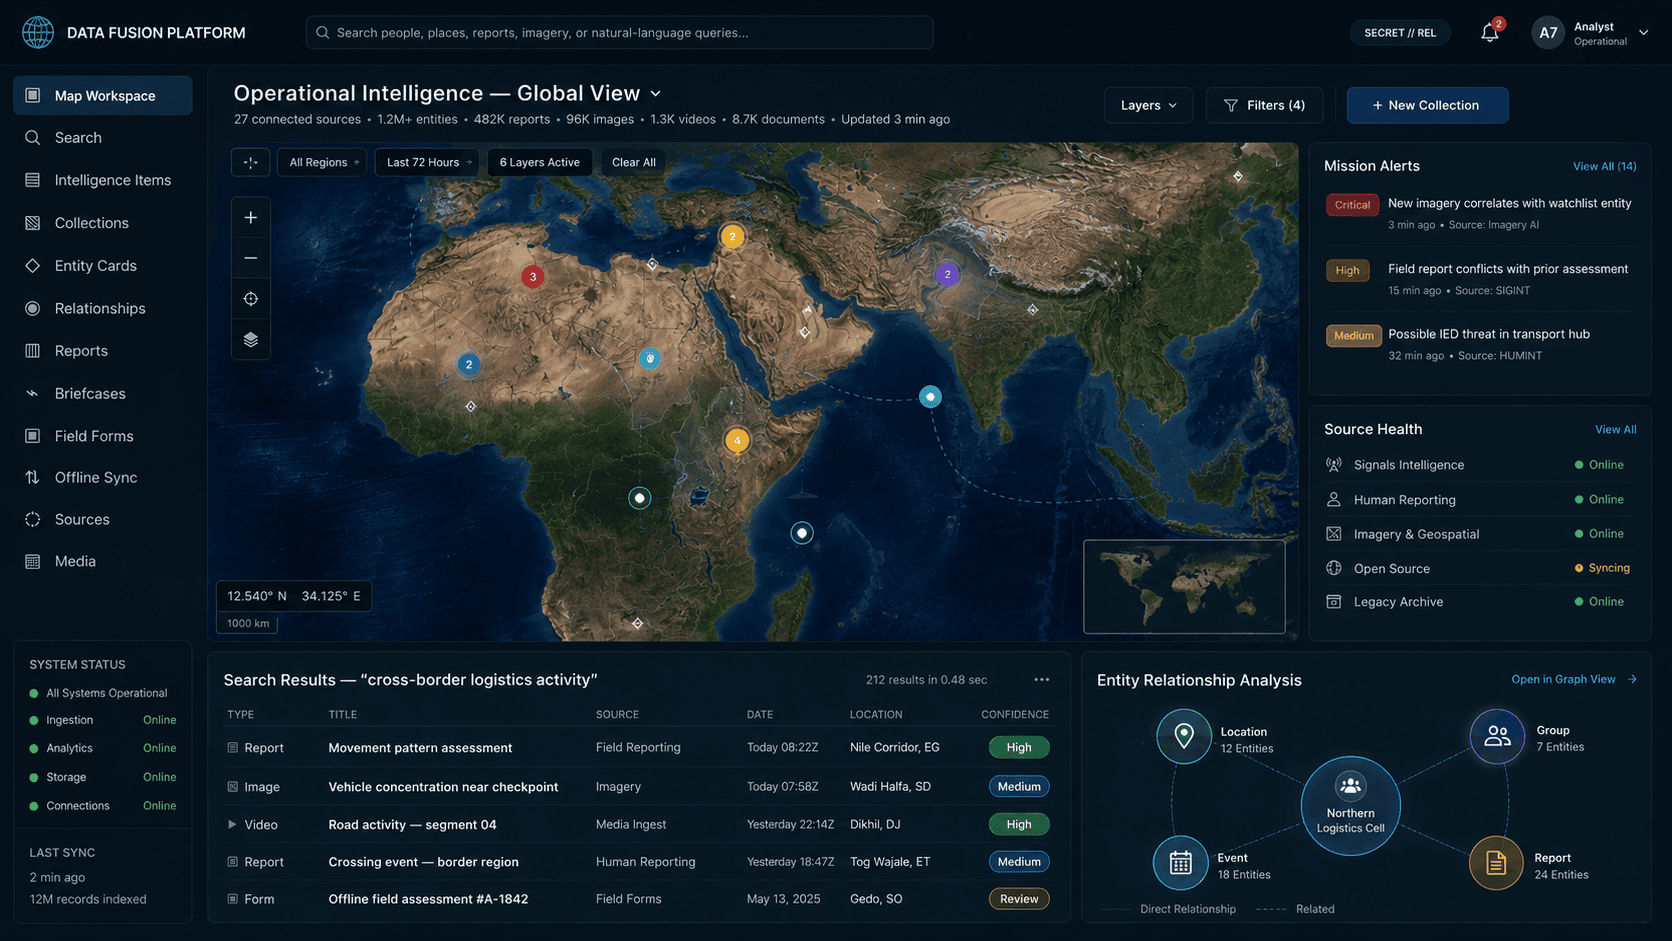Activate the map selection tool icon beside All Regions

[x=251, y=162]
